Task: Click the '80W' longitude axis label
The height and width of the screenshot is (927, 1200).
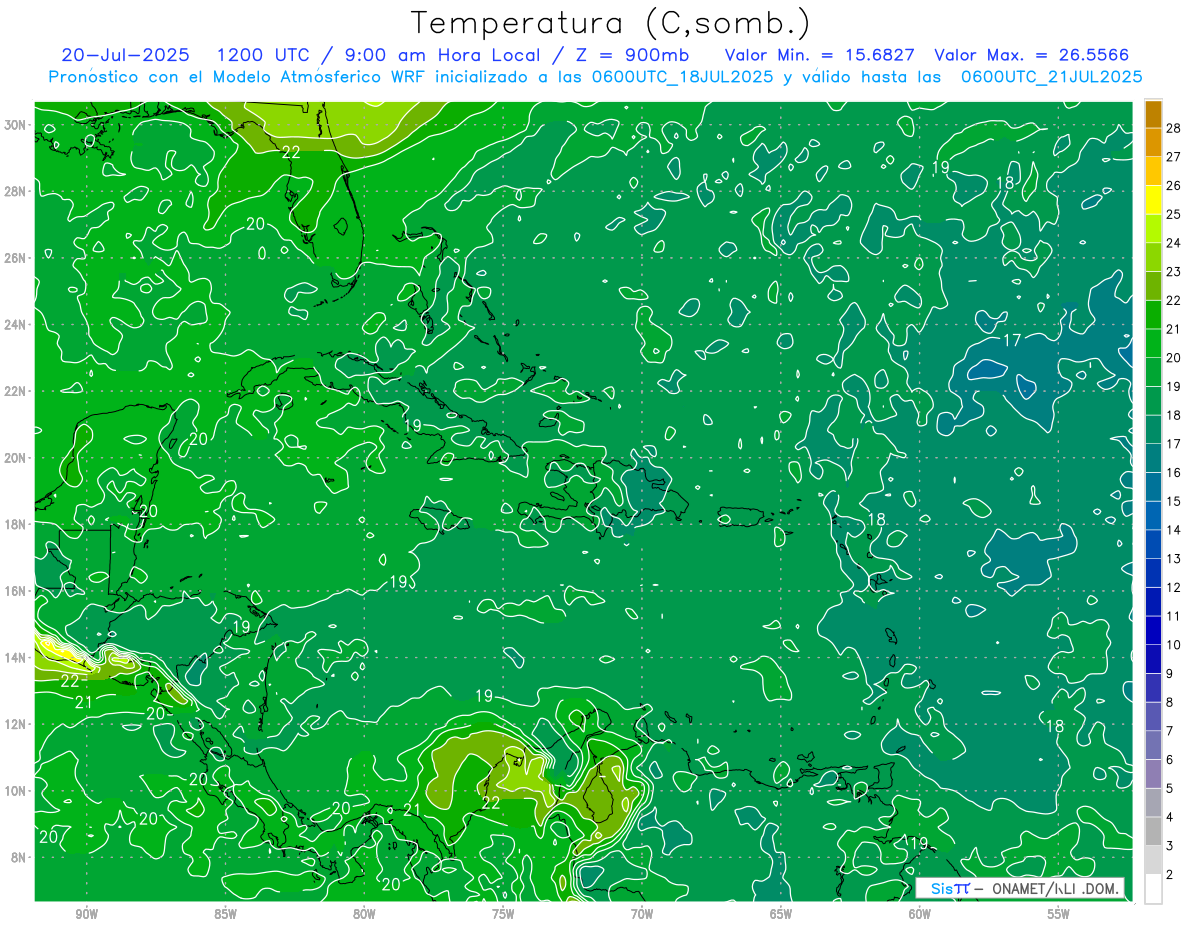Action: (364, 914)
